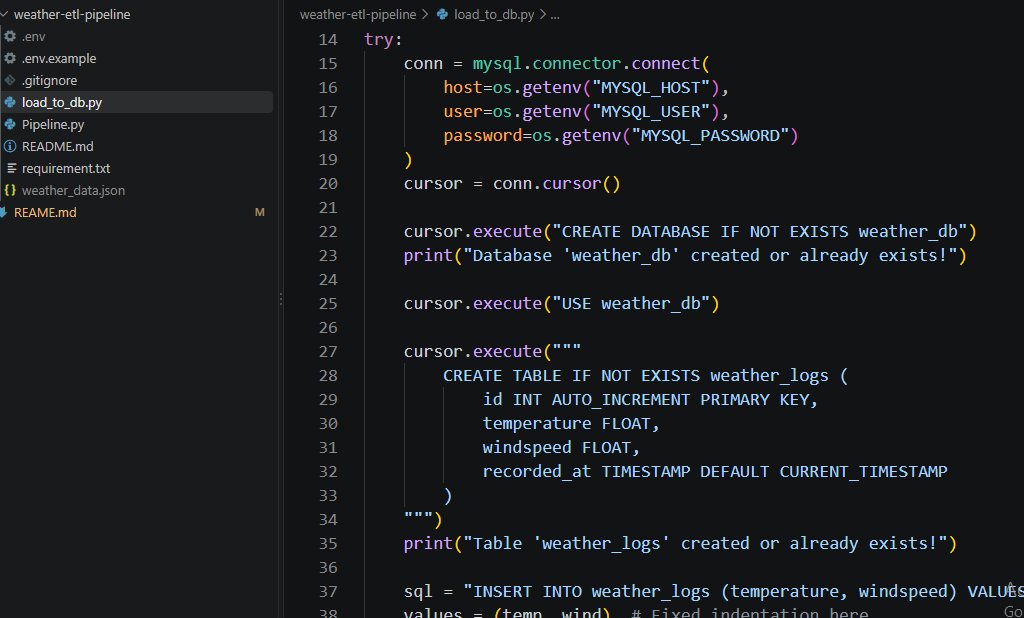1024x618 pixels.
Task: Open the .env file
Action: (33, 37)
